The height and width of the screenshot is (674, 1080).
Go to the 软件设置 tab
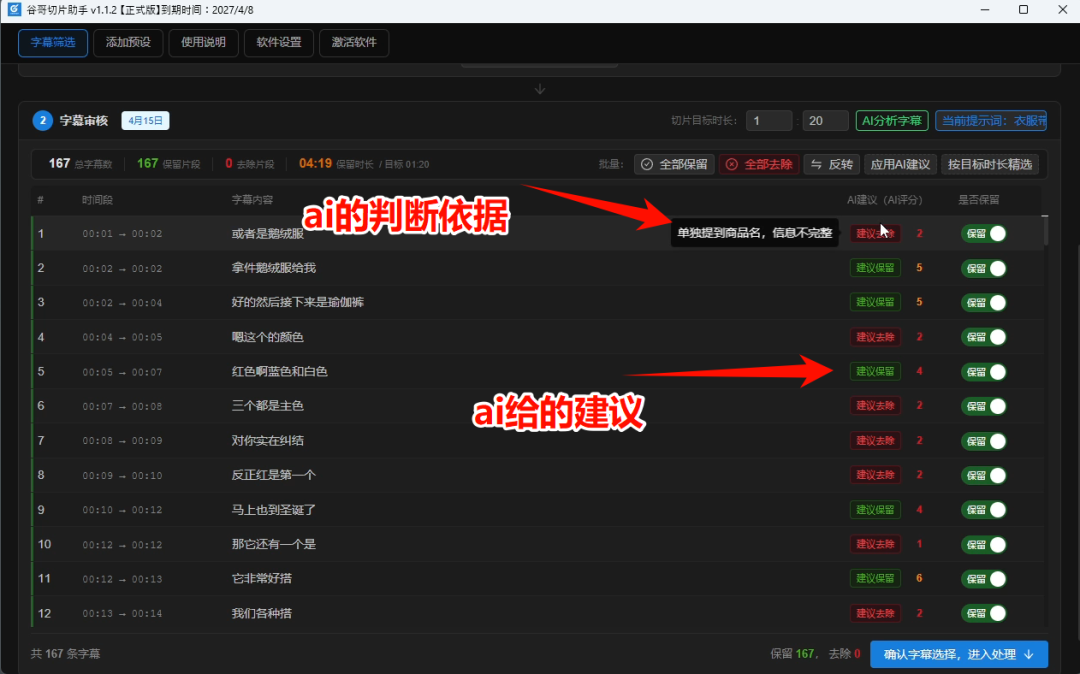279,43
